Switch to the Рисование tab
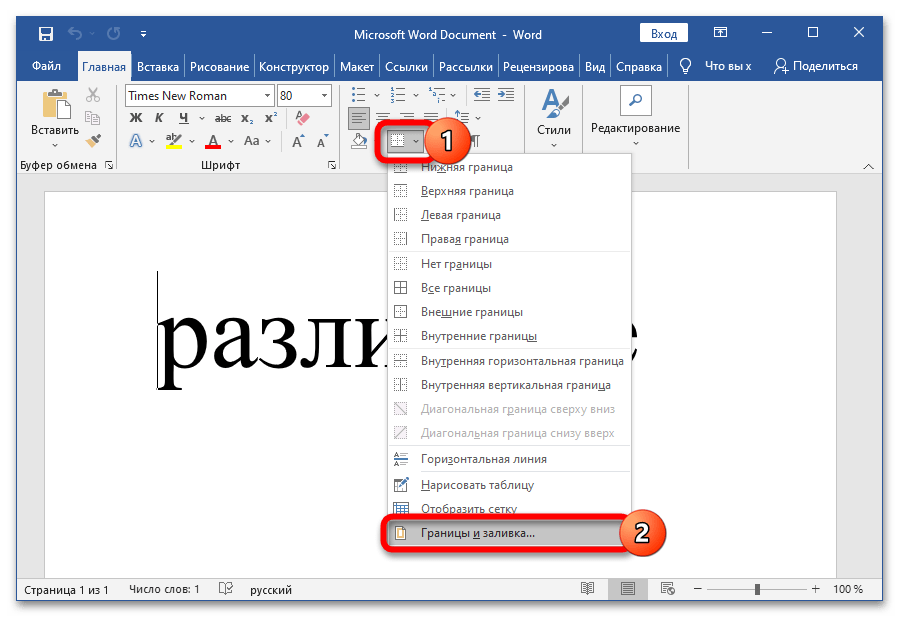 [x=219, y=67]
